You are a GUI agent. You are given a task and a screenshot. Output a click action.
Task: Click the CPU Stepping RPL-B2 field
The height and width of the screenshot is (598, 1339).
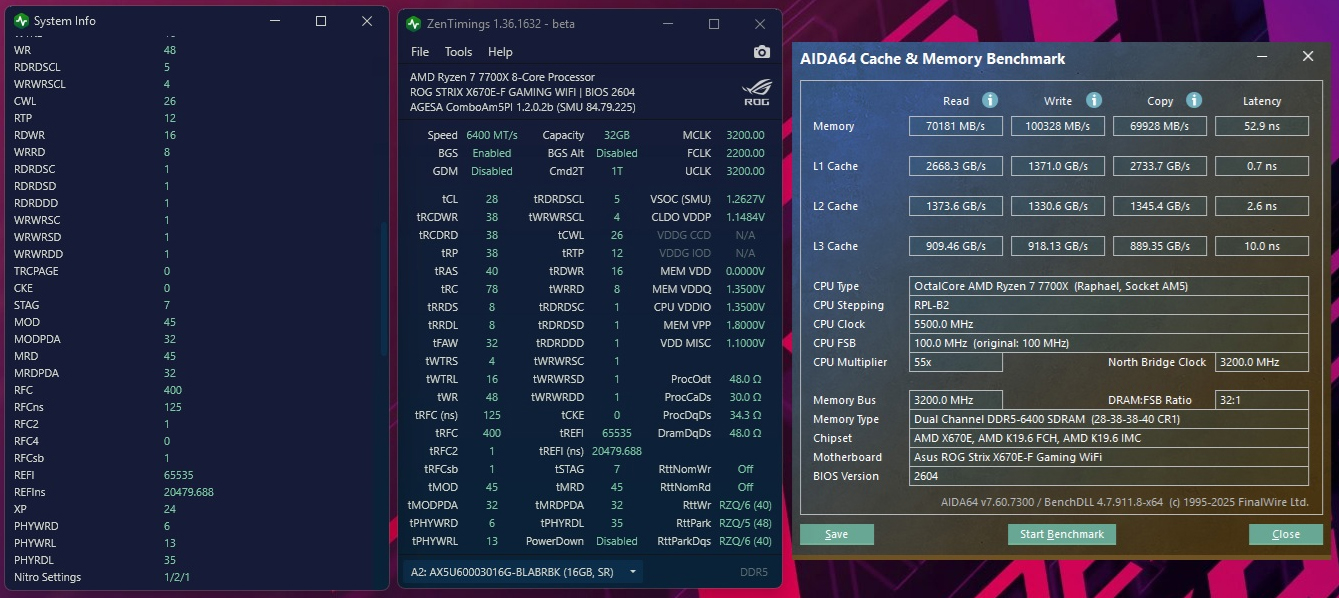pyautogui.click(x=1109, y=305)
